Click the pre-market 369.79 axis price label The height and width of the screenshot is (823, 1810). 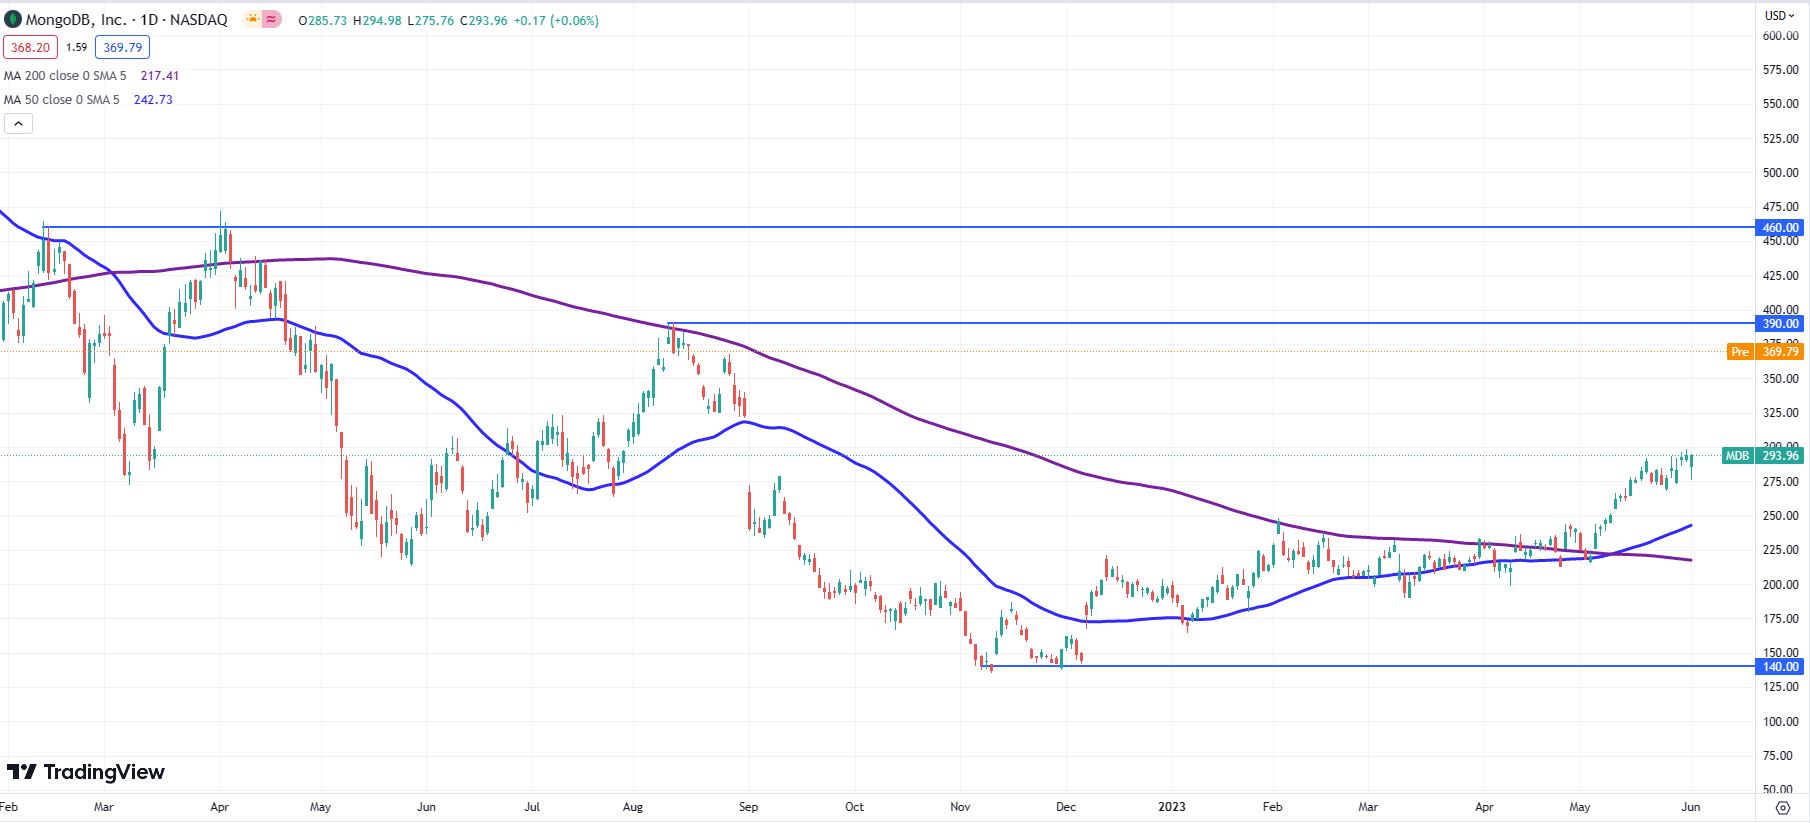[1780, 352]
